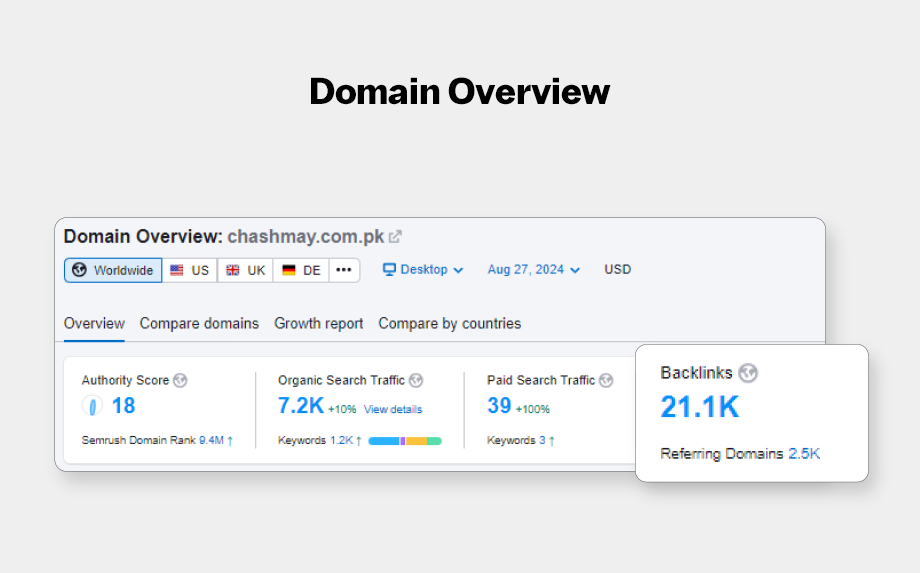Screen dimensions: 920x573
Task: Switch database to DE
Action: coord(301,270)
